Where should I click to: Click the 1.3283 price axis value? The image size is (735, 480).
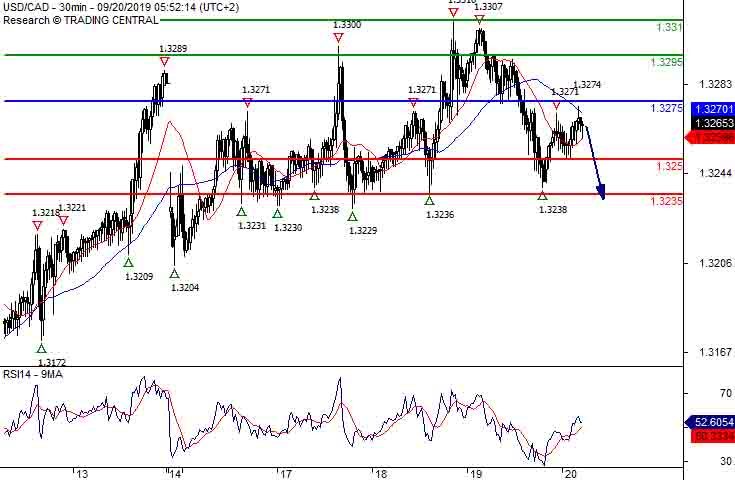pos(715,84)
